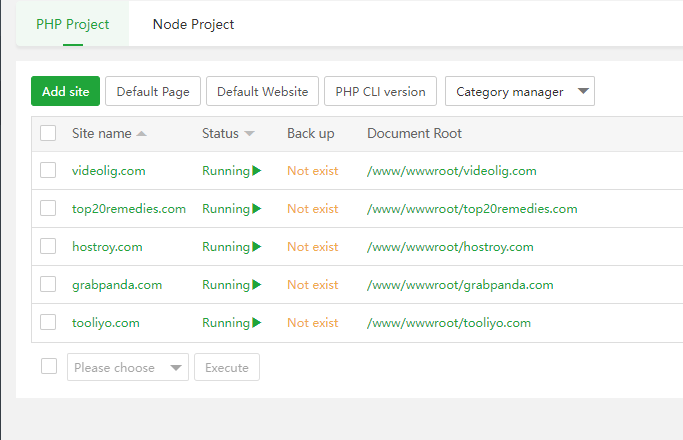The width and height of the screenshot is (683, 440).
Task: Click Not exist backup for videolig.com
Action: (x=312, y=171)
